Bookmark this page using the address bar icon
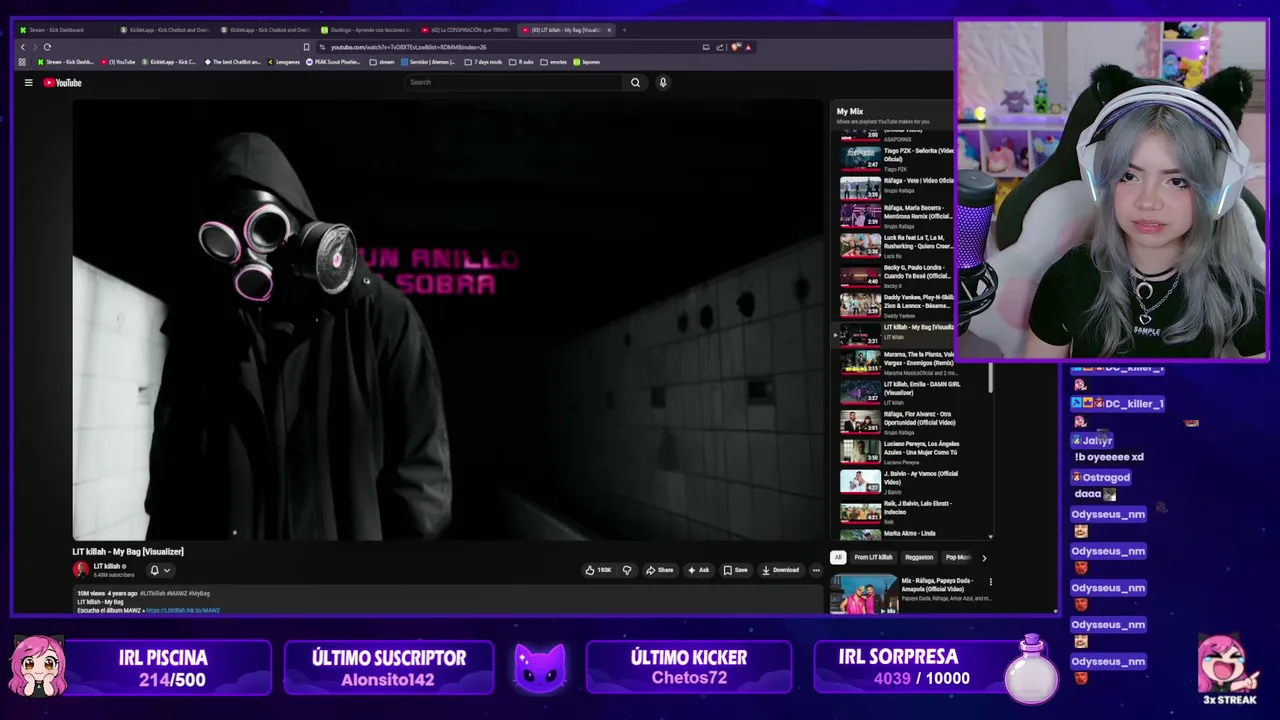 (x=306, y=47)
